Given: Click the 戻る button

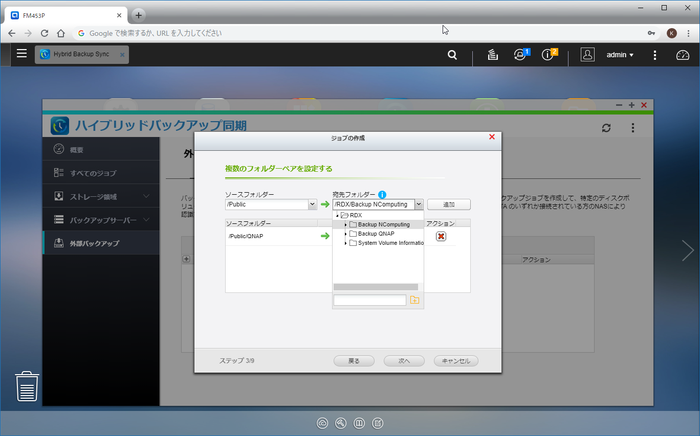Looking at the screenshot, I should 354,361.
